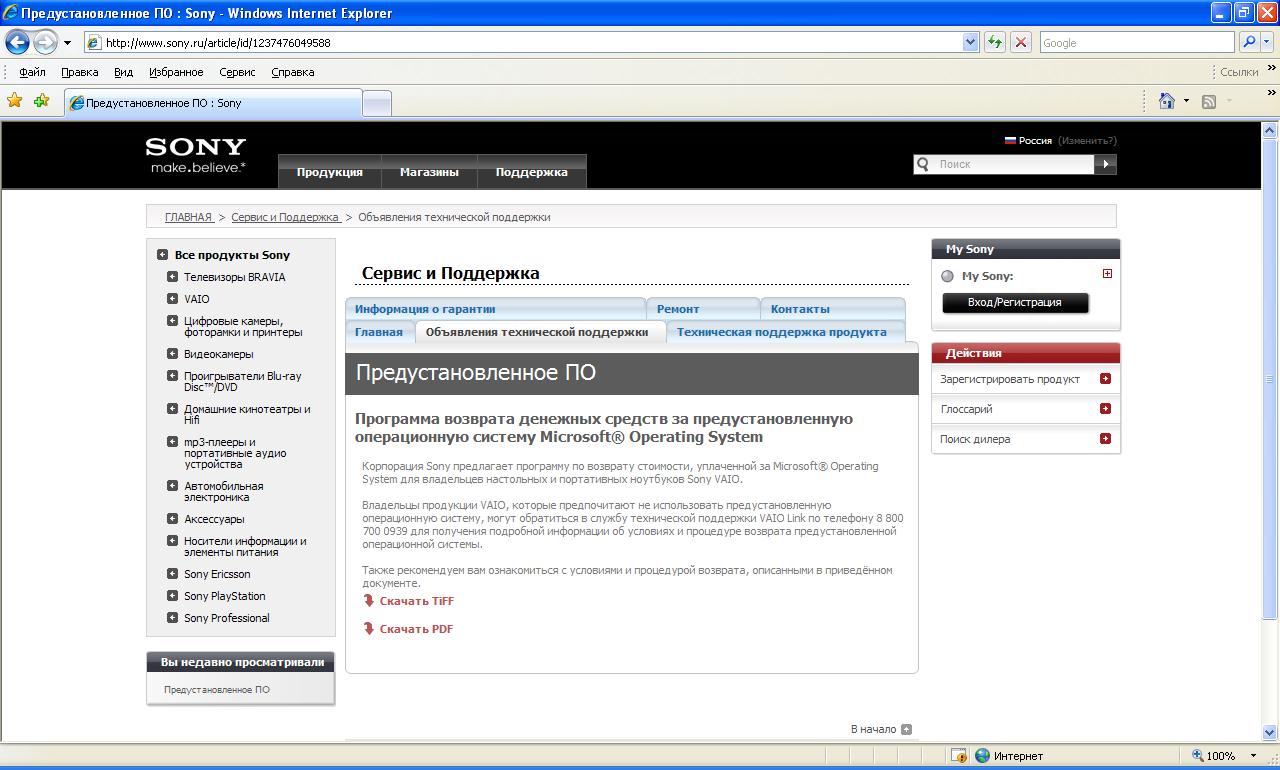Open the recent pages dropdown arrow
The image size is (1280, 770).
67,43
